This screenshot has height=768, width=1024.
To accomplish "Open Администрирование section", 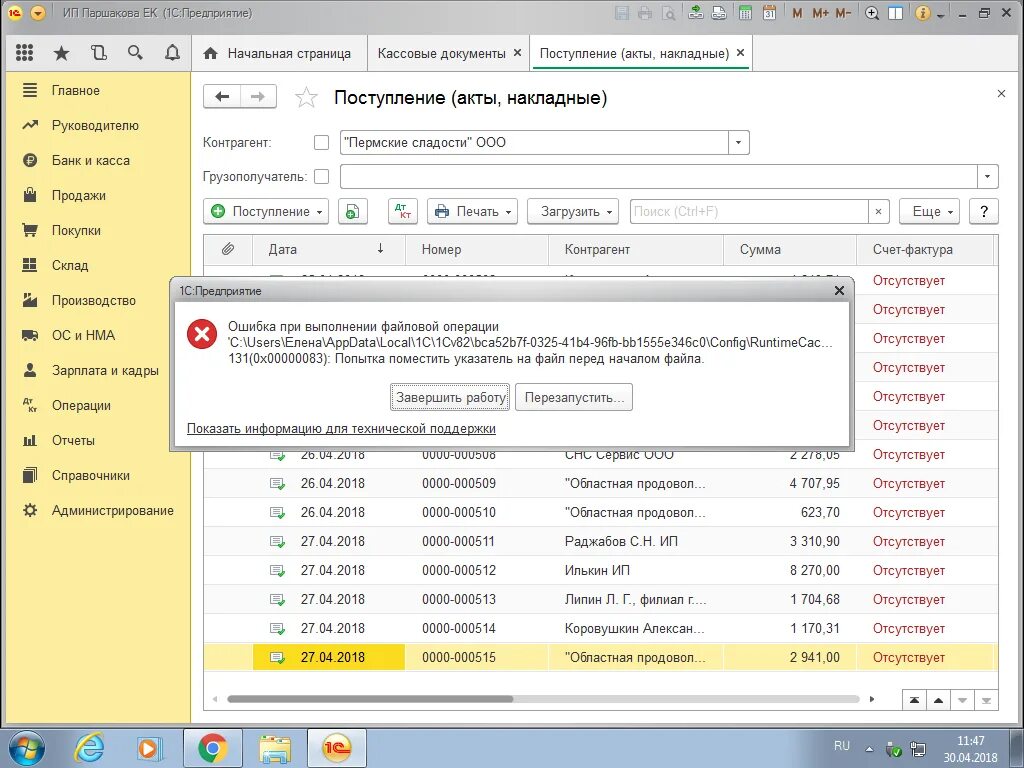I will point(113,511).
